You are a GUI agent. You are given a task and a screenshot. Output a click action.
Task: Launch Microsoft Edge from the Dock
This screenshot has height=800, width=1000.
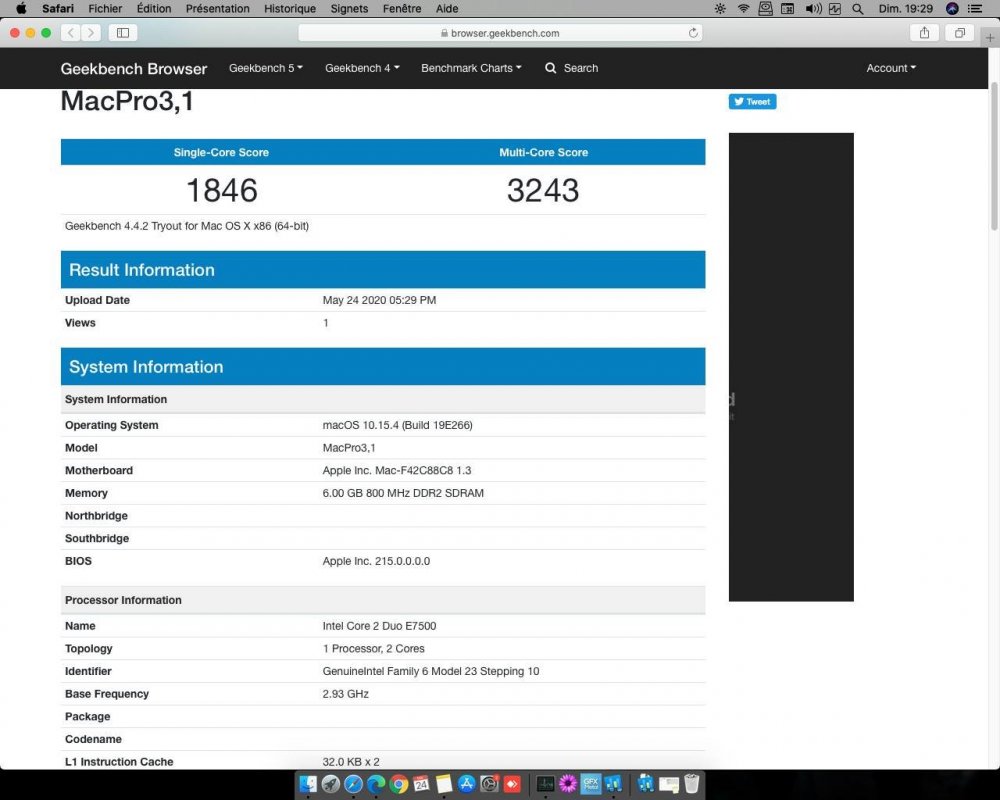376,783
